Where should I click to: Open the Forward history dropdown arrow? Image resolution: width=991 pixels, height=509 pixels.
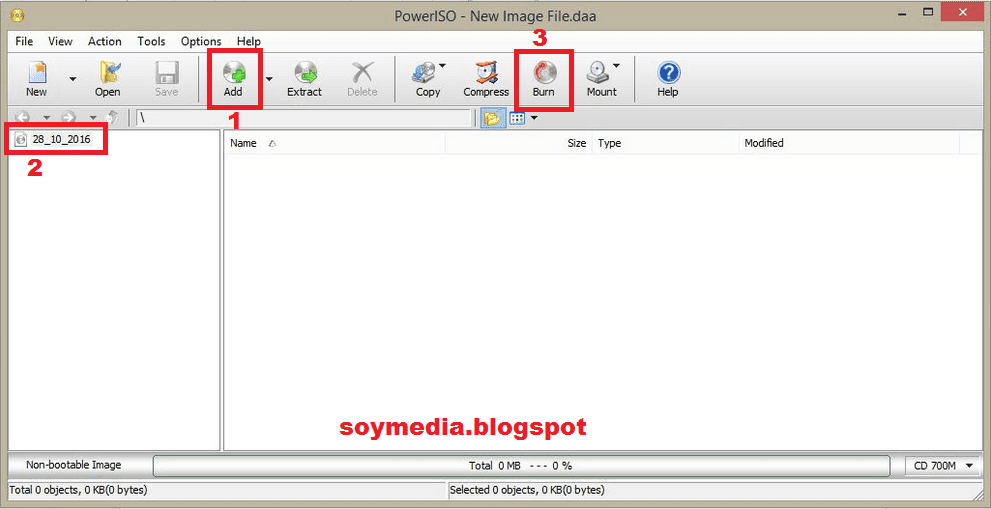point(92,118)
